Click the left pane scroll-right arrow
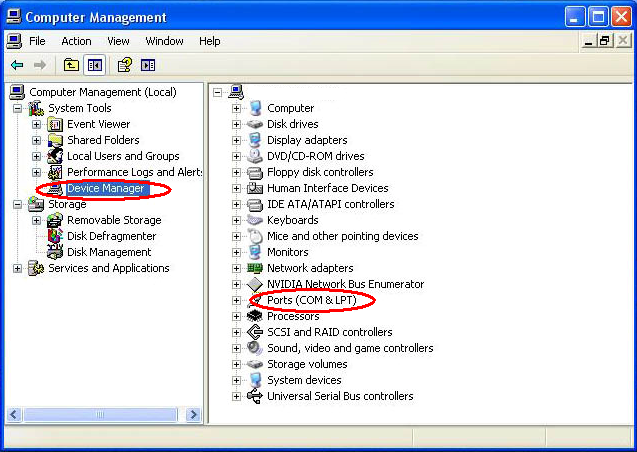The height and width of the screenshot is (452, 637). click(193, 415)
